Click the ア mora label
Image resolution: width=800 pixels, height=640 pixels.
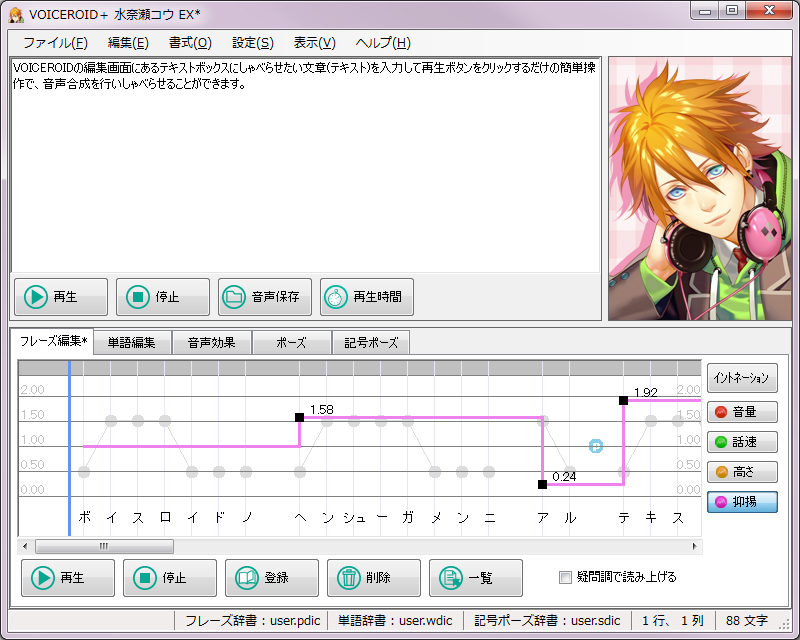[x=543, y=518]
